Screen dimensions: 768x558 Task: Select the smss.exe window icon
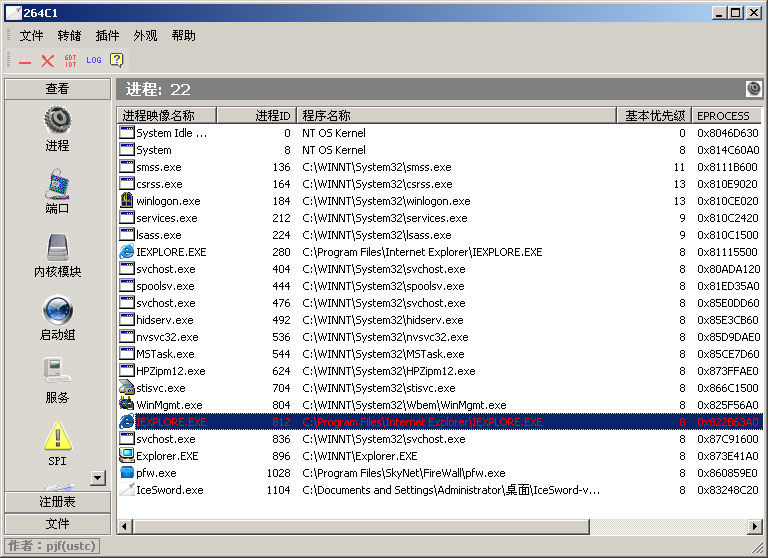(127, 167)
